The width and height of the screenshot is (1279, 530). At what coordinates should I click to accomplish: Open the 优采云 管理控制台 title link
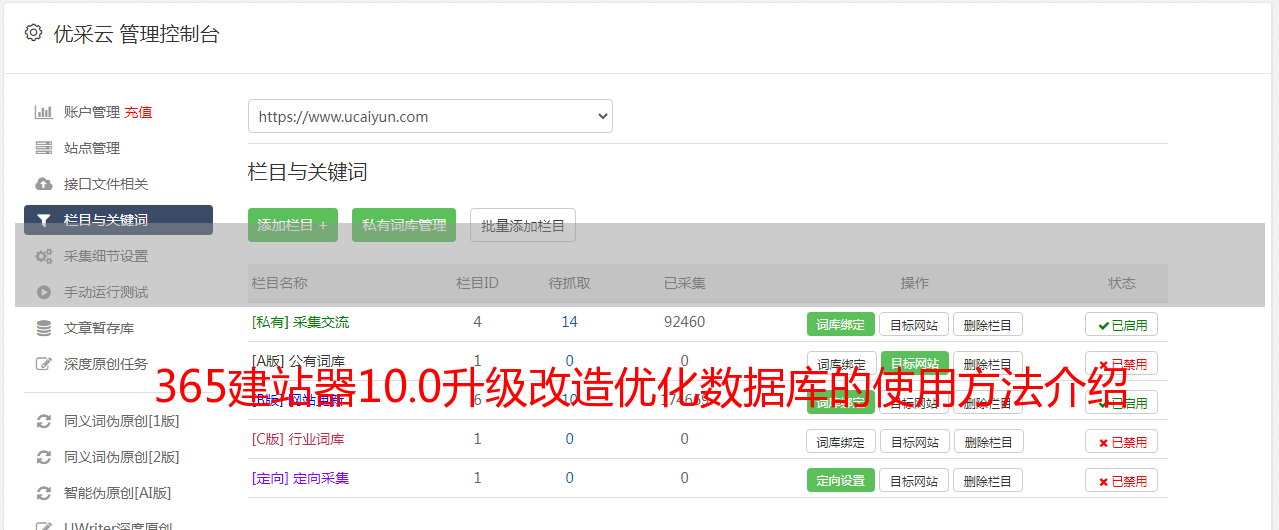136,34
